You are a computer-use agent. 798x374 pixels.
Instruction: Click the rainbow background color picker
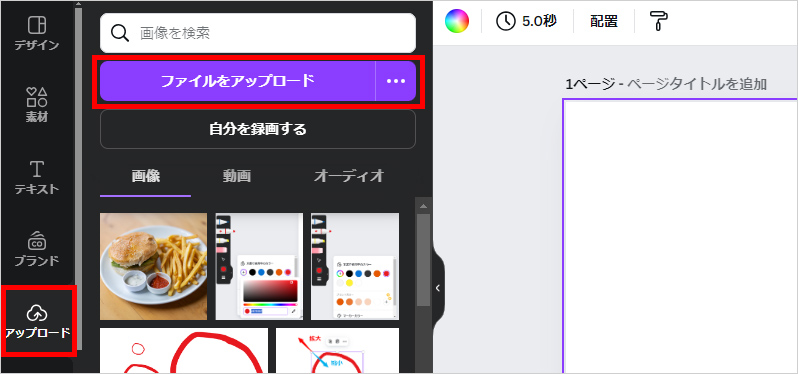point(457,21)
